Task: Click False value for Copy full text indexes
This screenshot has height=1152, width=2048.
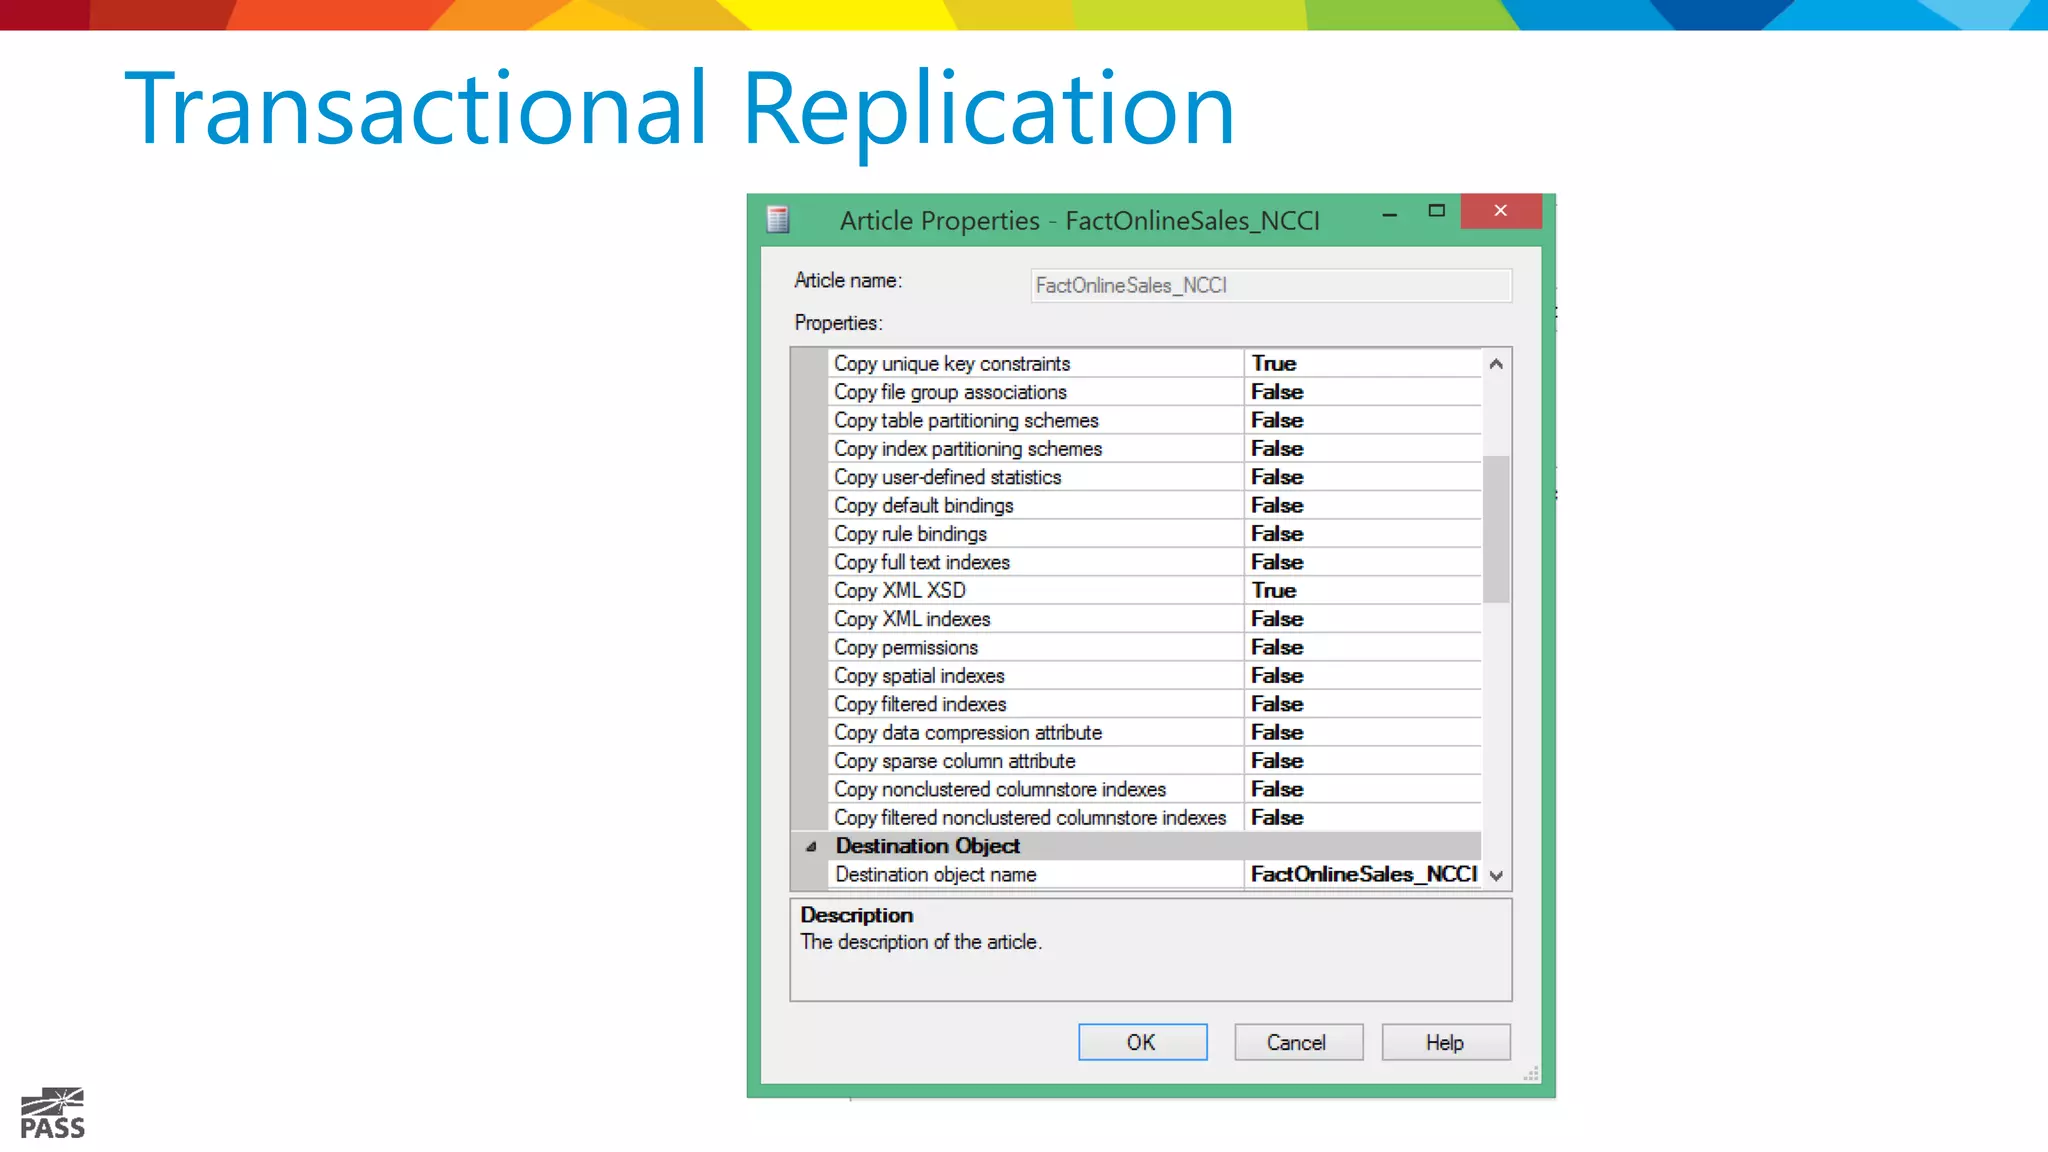Action: coord(1277,562)
